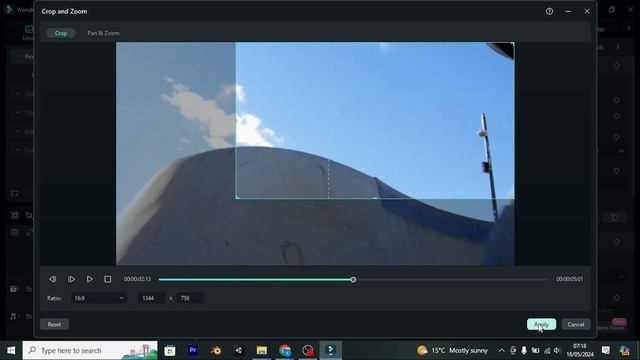Screen dimensions: 640x360
Task: Open the volume control in the tray
Action: coord(557,350)
